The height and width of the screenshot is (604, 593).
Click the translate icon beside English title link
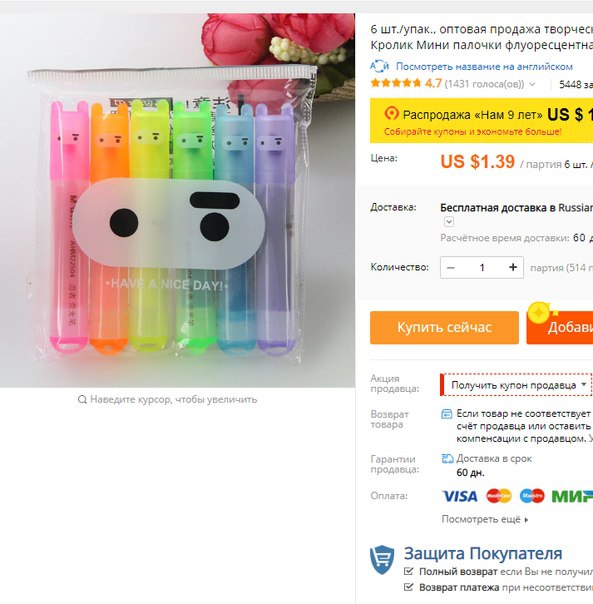379,66
